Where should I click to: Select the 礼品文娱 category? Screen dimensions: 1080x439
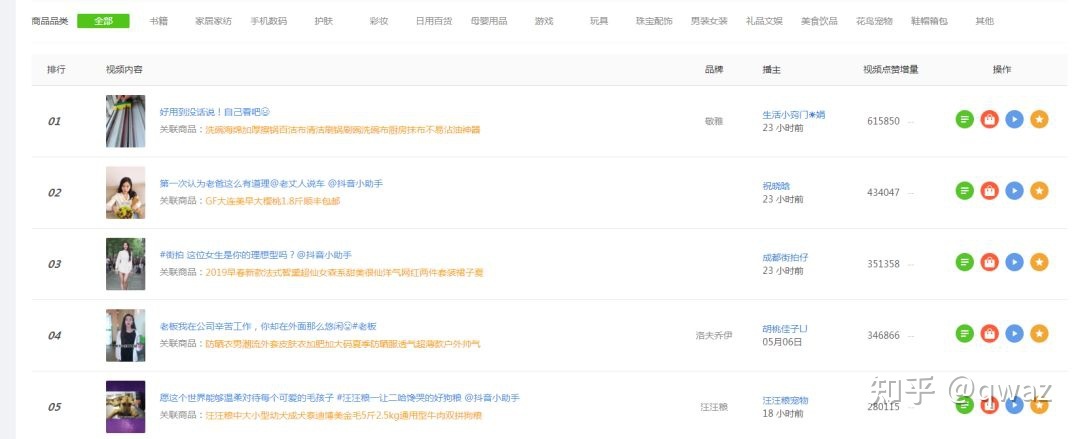765,21
